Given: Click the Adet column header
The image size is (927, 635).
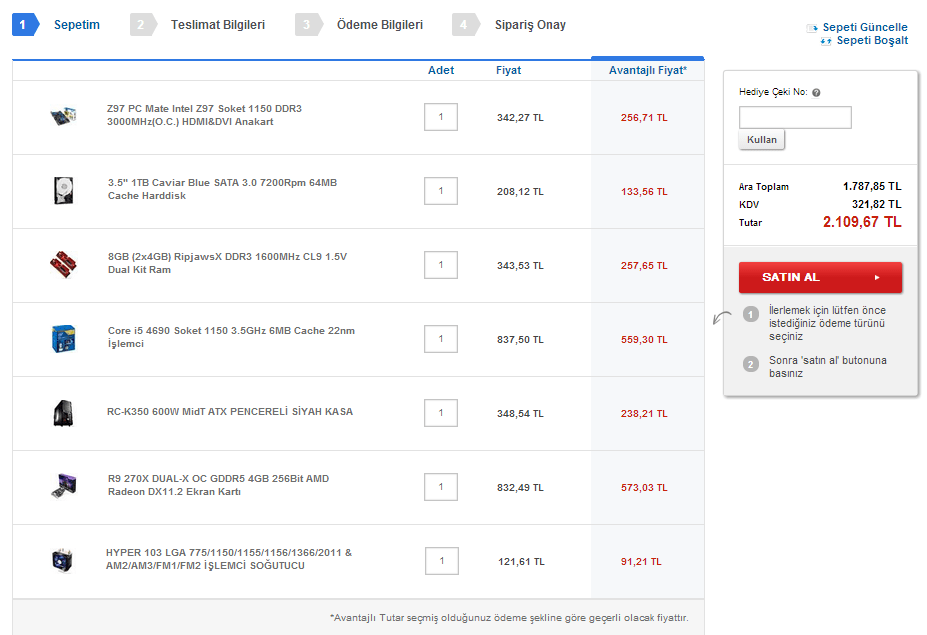Looking at the screenshot, I should tap(441, 70).
